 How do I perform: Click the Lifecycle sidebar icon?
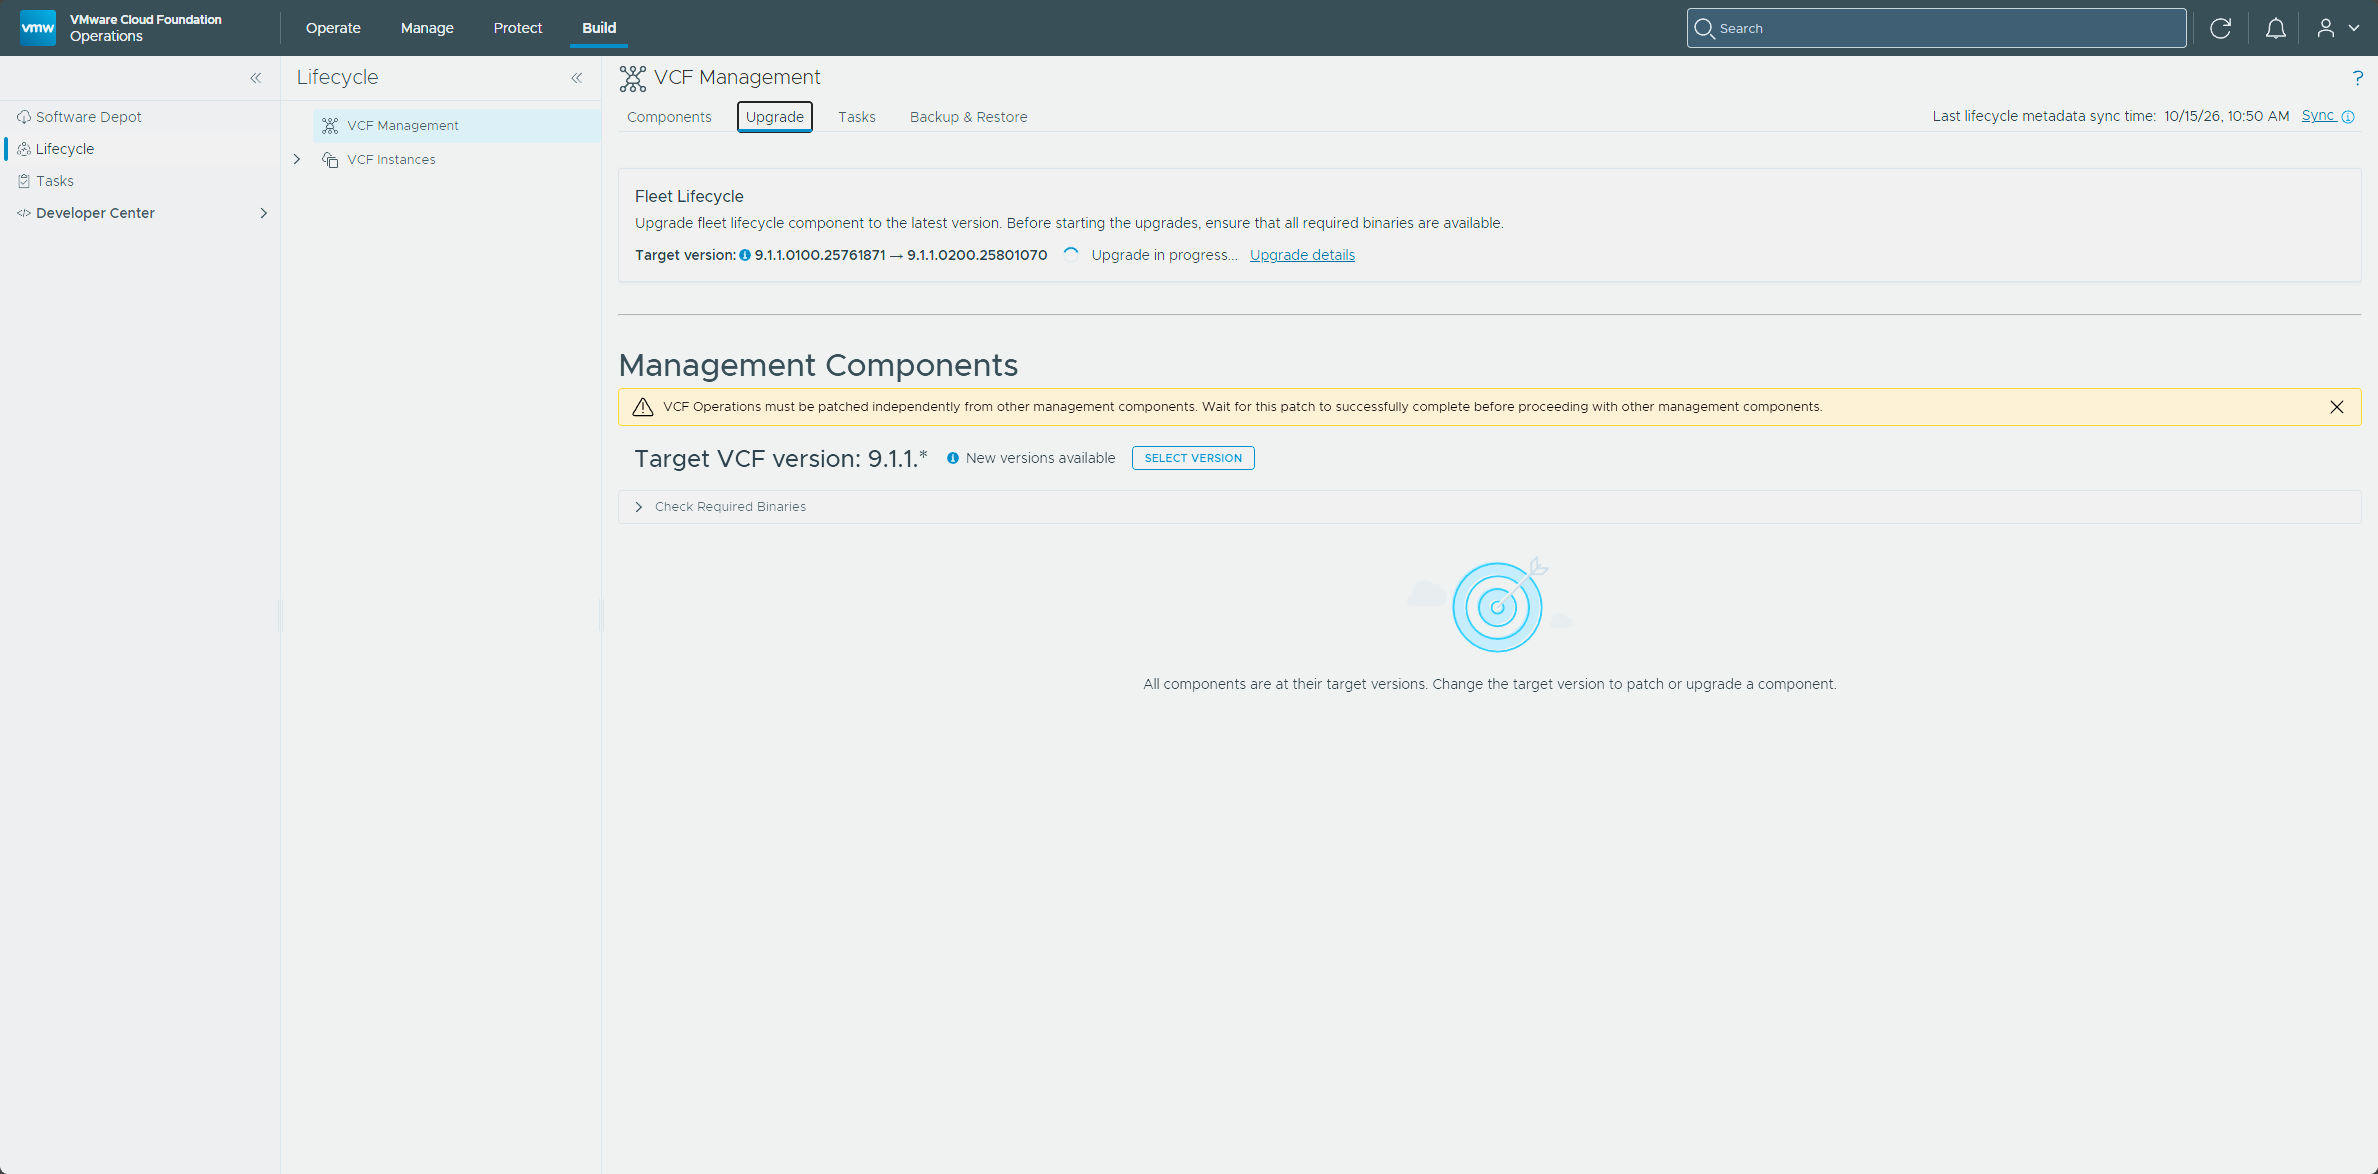click(24, 149)
